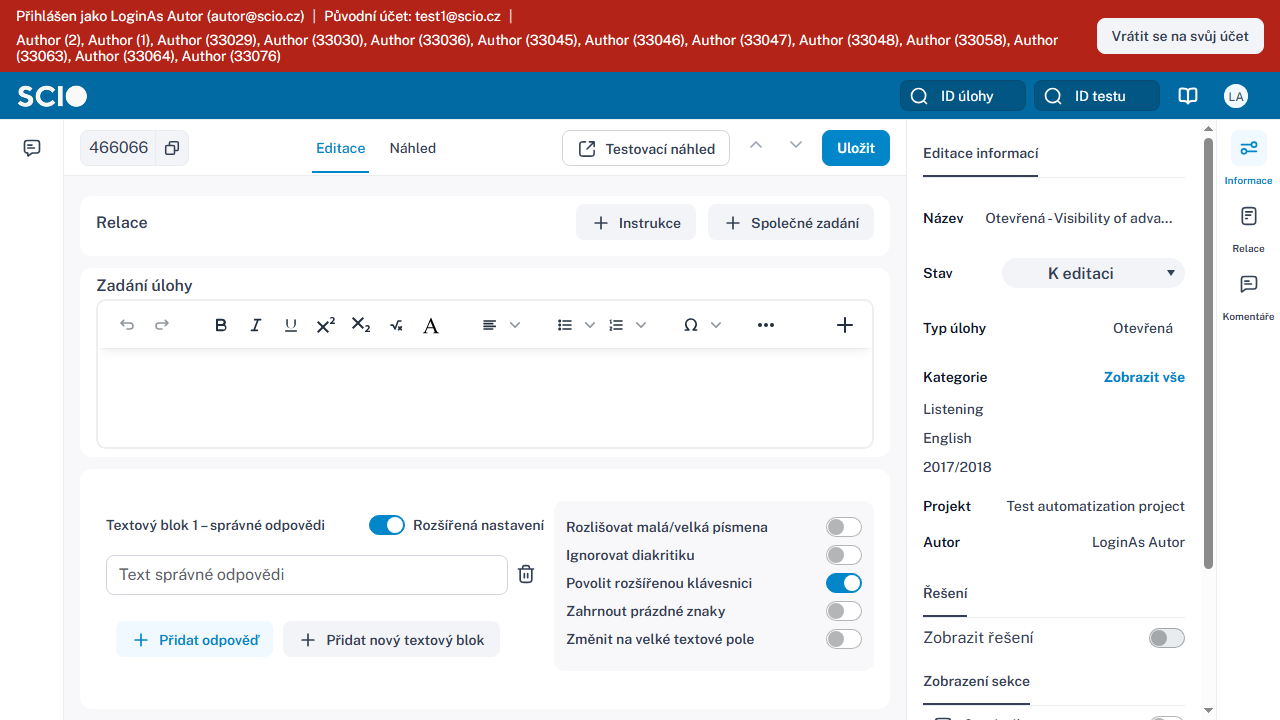Open the comments icon in left sidebar
The image size is (1280, 720).
pyautogui.click(x=32, y=148)
